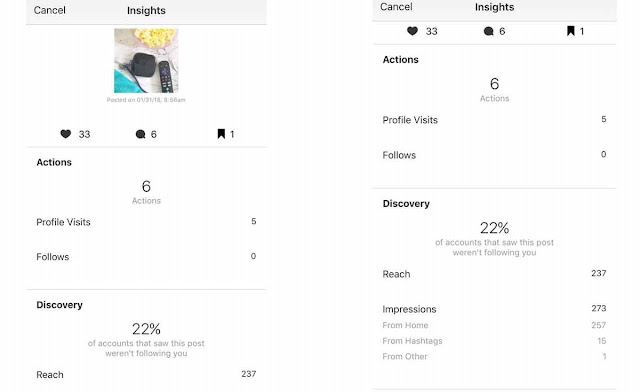Open the post thumbnail with Roku remote
This screenshot has width=640, height=392.
click(146, 60)
